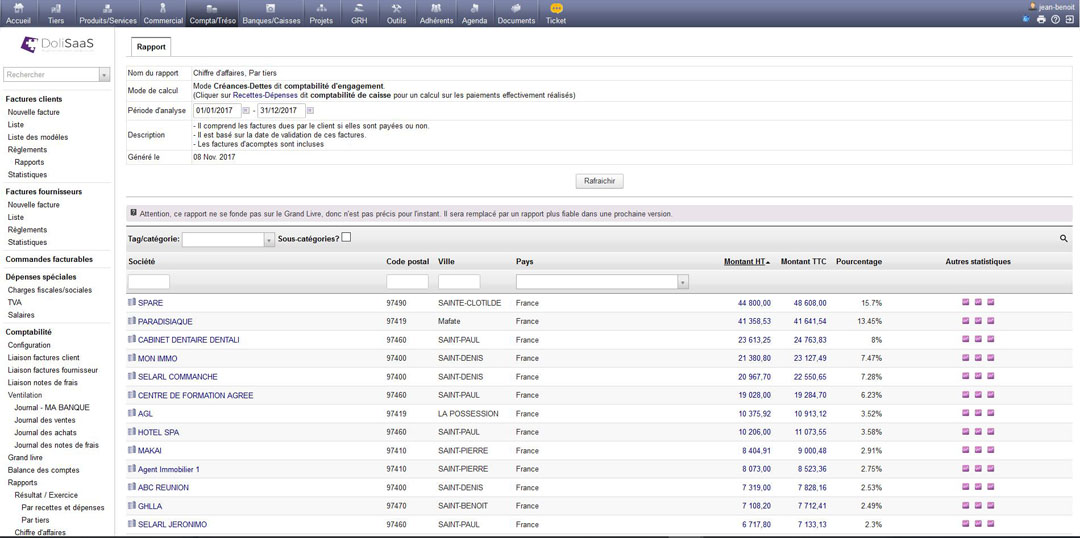Screen dimensions: 1080x538
Task: Click the company icon beside PARADISIAQUE
Action: 132,321
